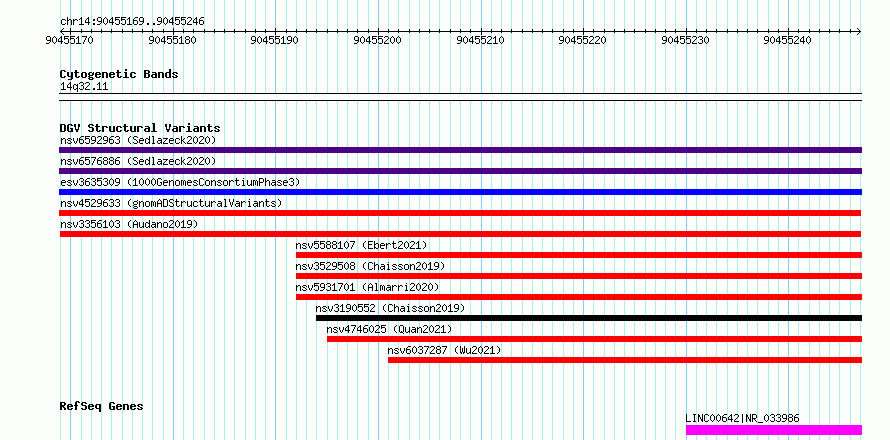The width and height of the screenshot is (890, 440).
Task: Click the RefSeq Genes track title
Action: [x=102, y=407]
